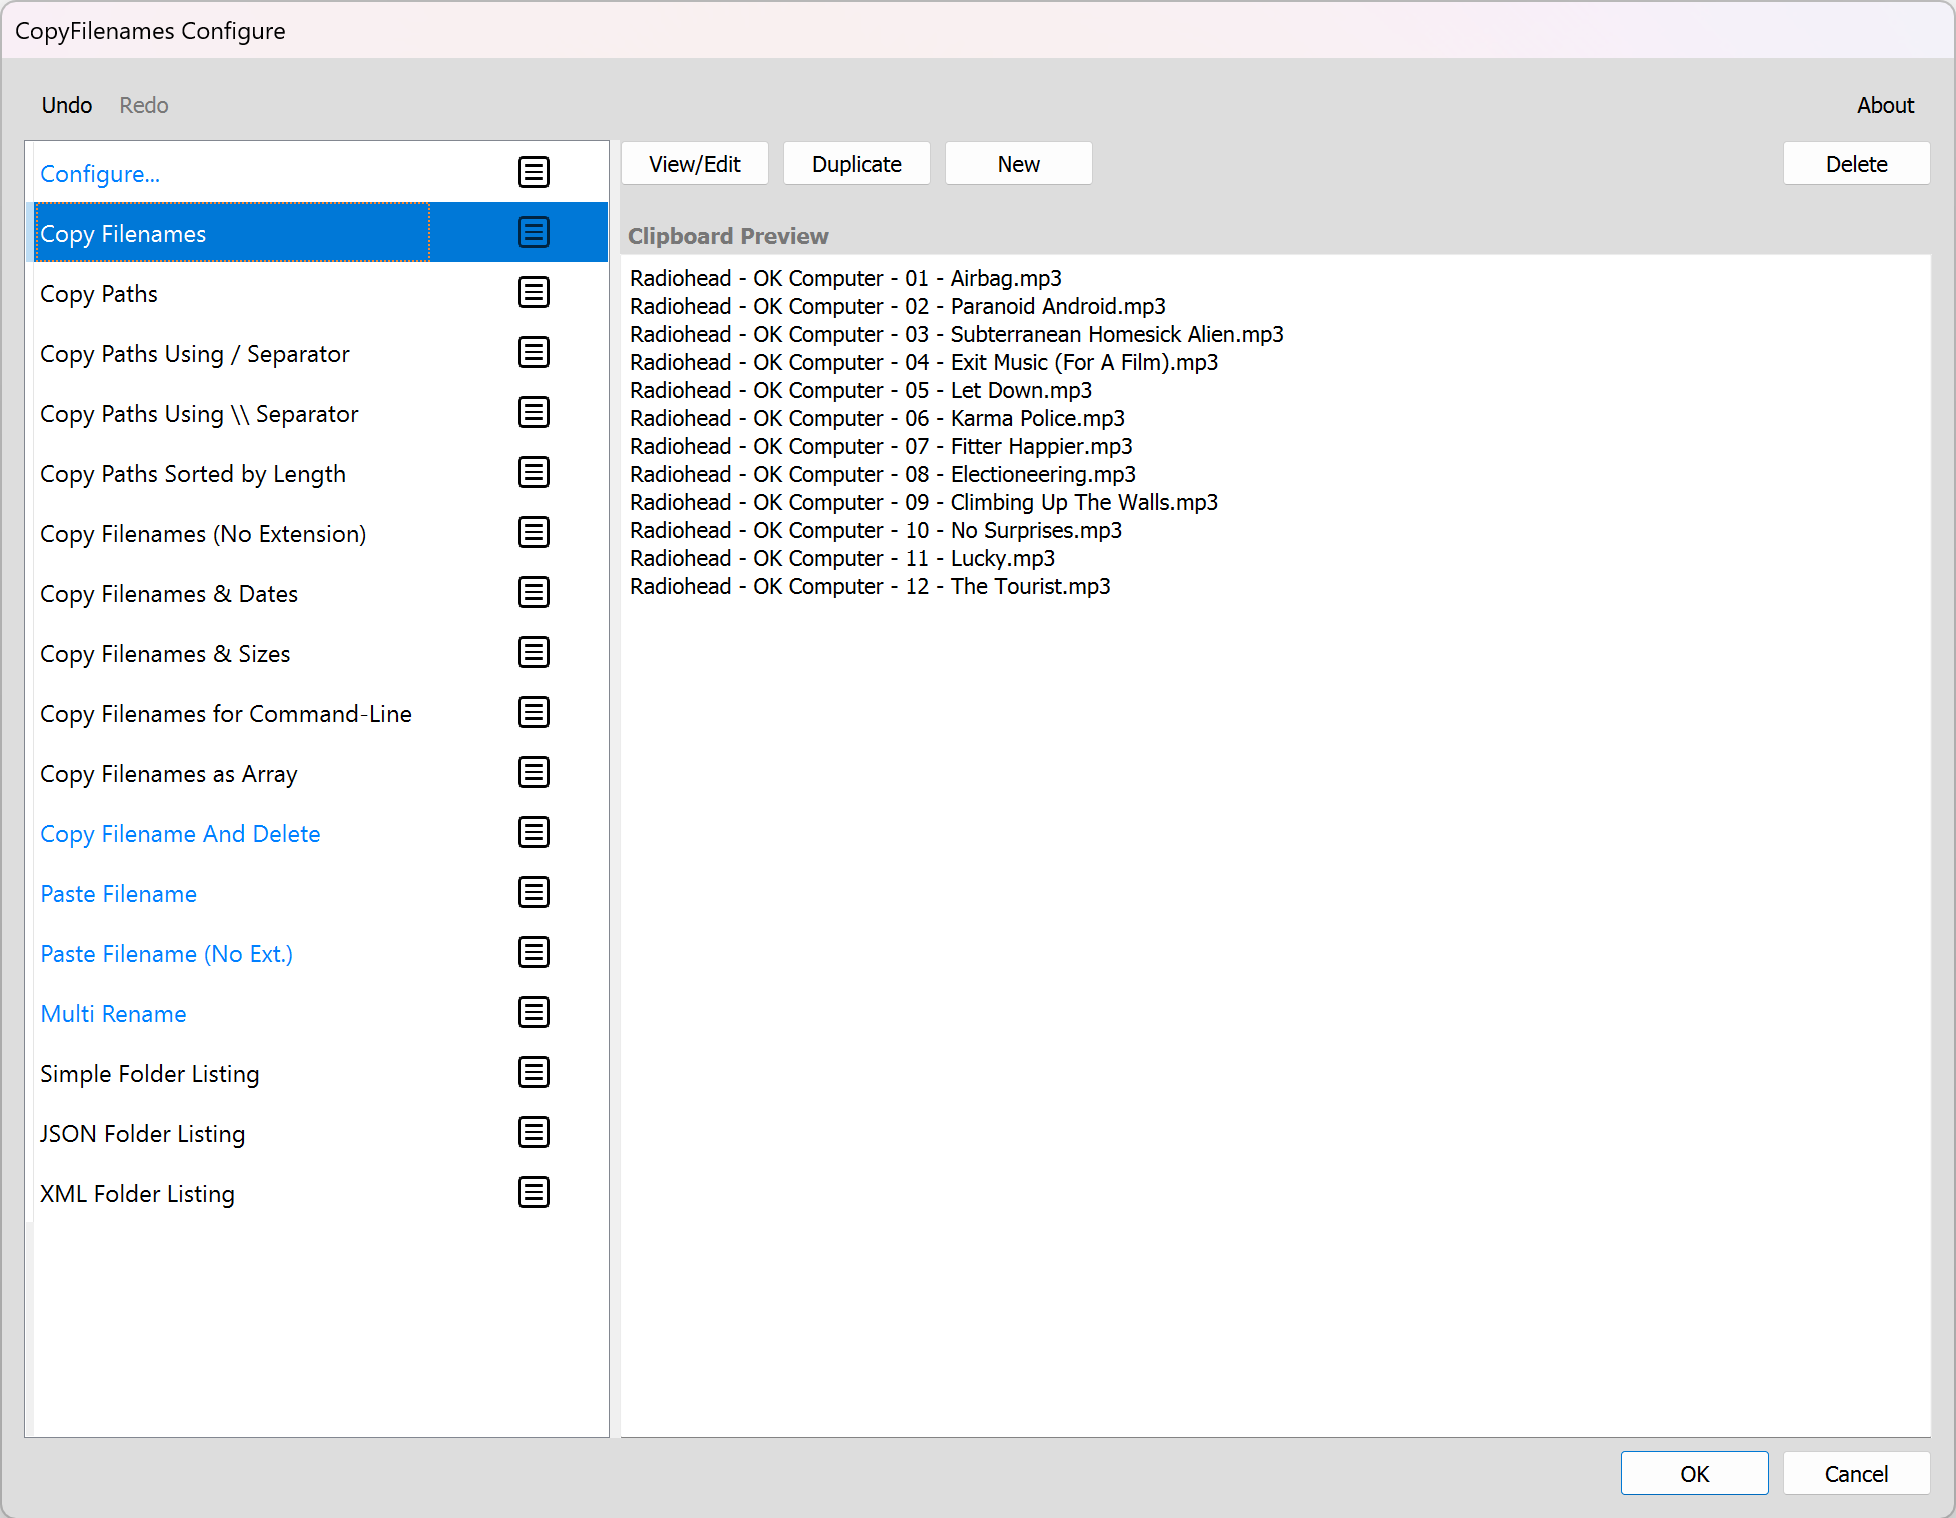Click list icon next to Configure... entry
Viewport: 1956px width, 1518px height.
click(x=534, y=172)
